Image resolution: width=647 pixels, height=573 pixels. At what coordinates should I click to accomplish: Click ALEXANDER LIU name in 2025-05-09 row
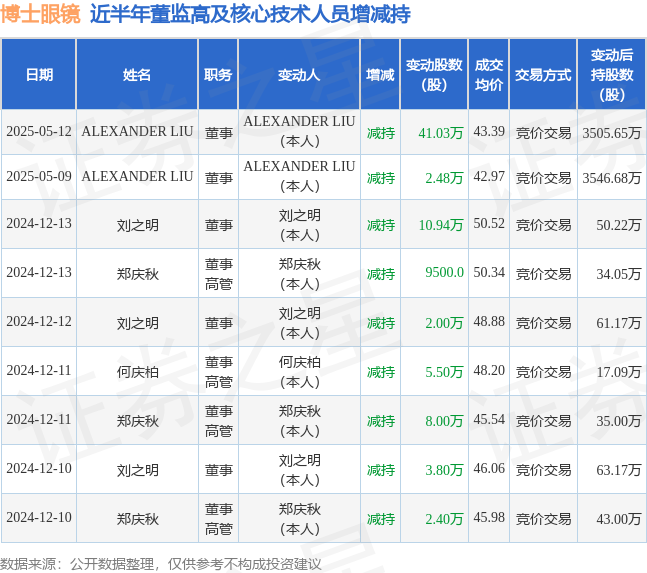[x=137, y=177]
